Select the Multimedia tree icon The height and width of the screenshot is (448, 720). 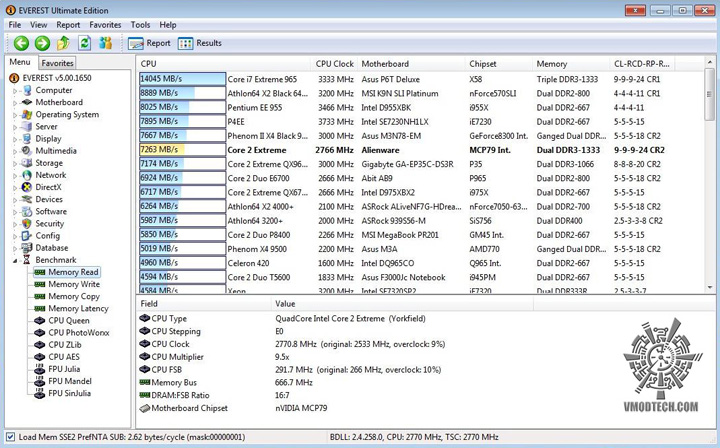tap(27, 151)
